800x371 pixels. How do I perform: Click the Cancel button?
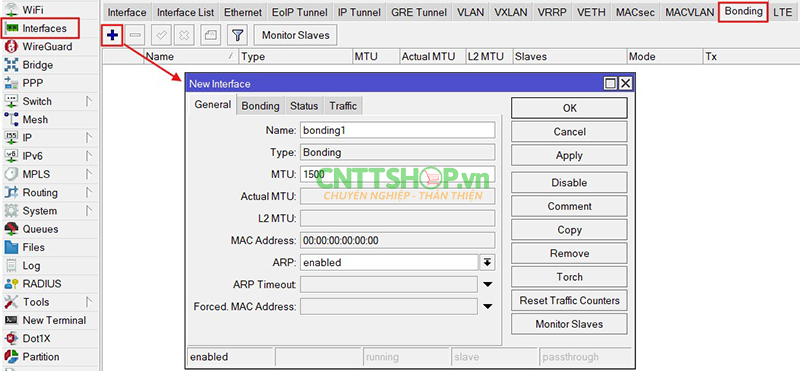click(x=569, y=132)
